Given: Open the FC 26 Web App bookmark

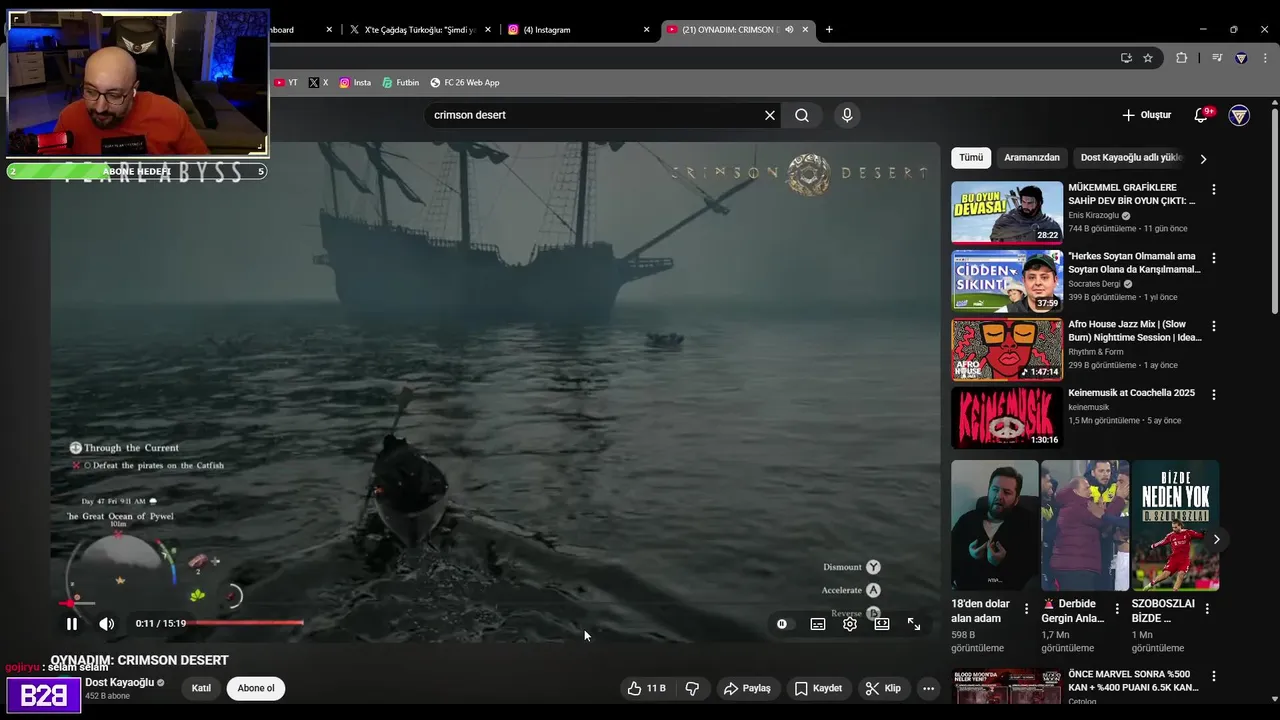Looking at the screenshot, I should [x=465, y=83].
